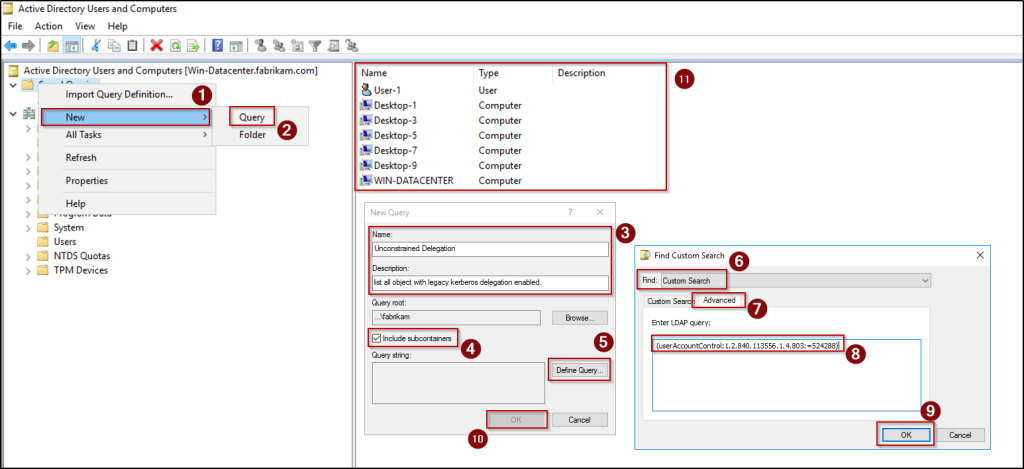The height and width of the screenshot is (469, 1024).
Task: Open the Action menu
Action: click(x=48, y=25)
